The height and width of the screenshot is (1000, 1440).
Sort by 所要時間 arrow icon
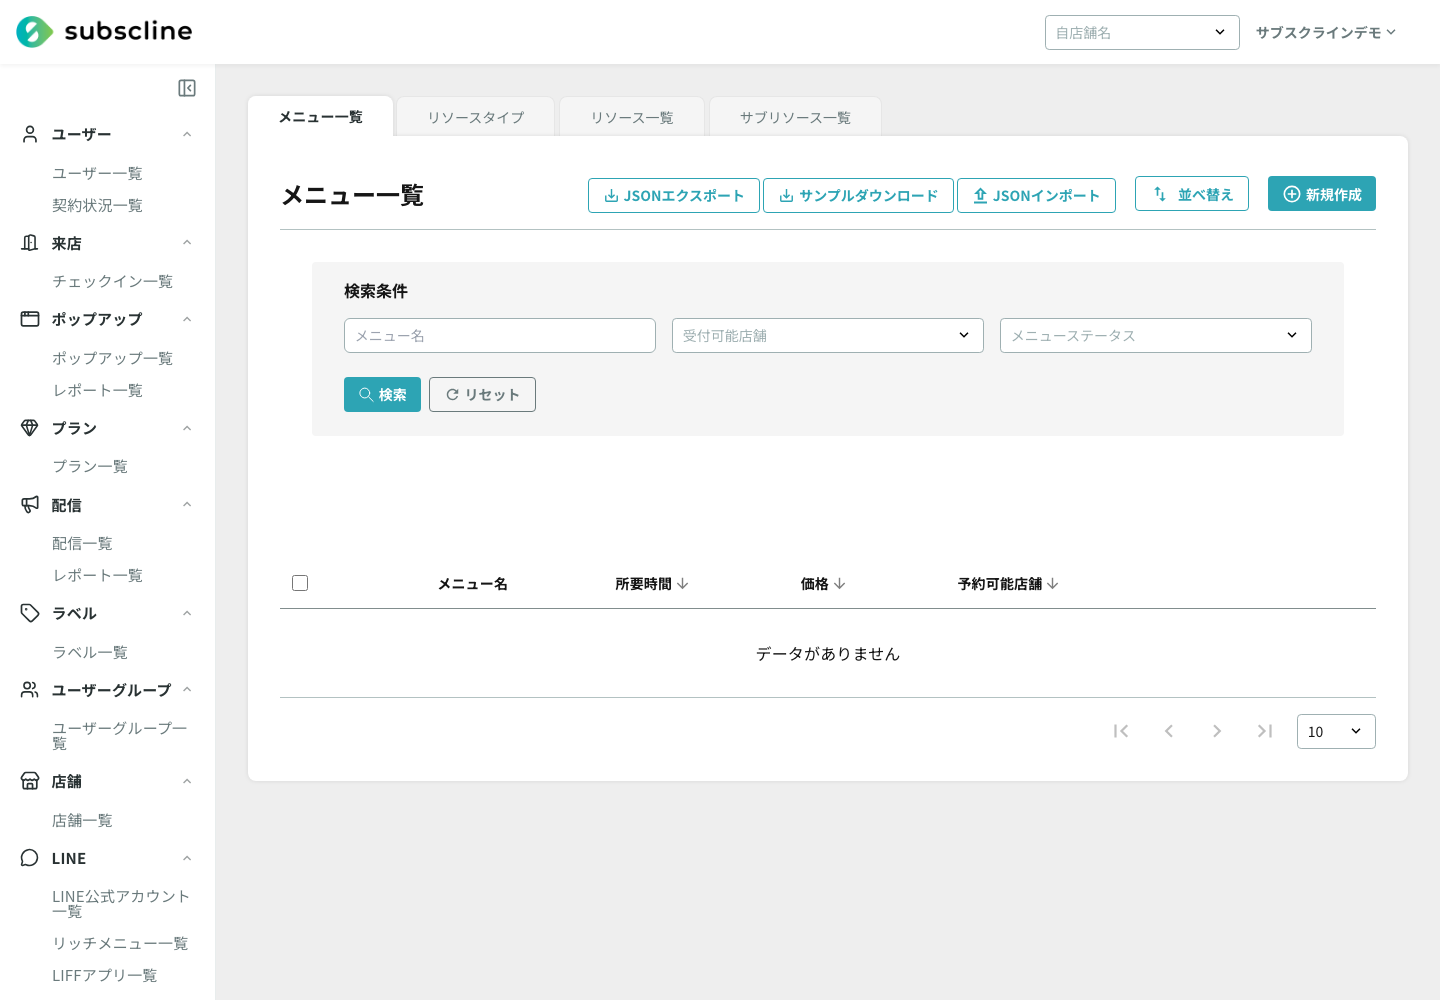click(x=683, y=583)
